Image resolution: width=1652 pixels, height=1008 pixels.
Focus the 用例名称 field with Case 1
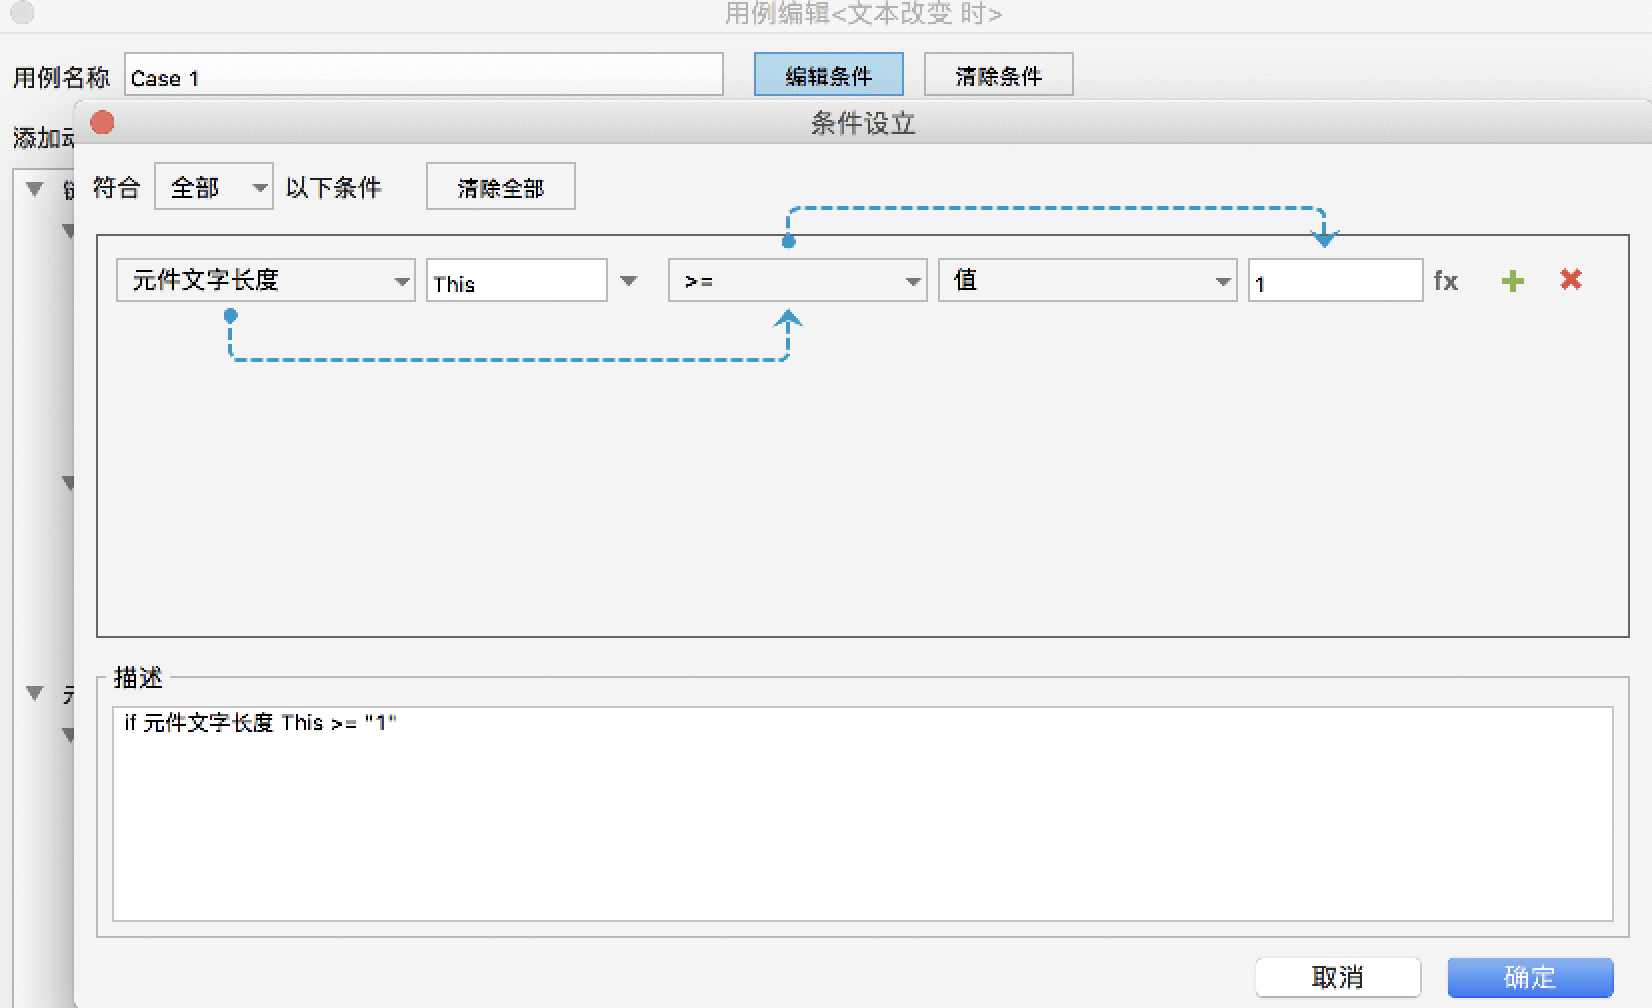pyautogui.click(x=424, y=75)
